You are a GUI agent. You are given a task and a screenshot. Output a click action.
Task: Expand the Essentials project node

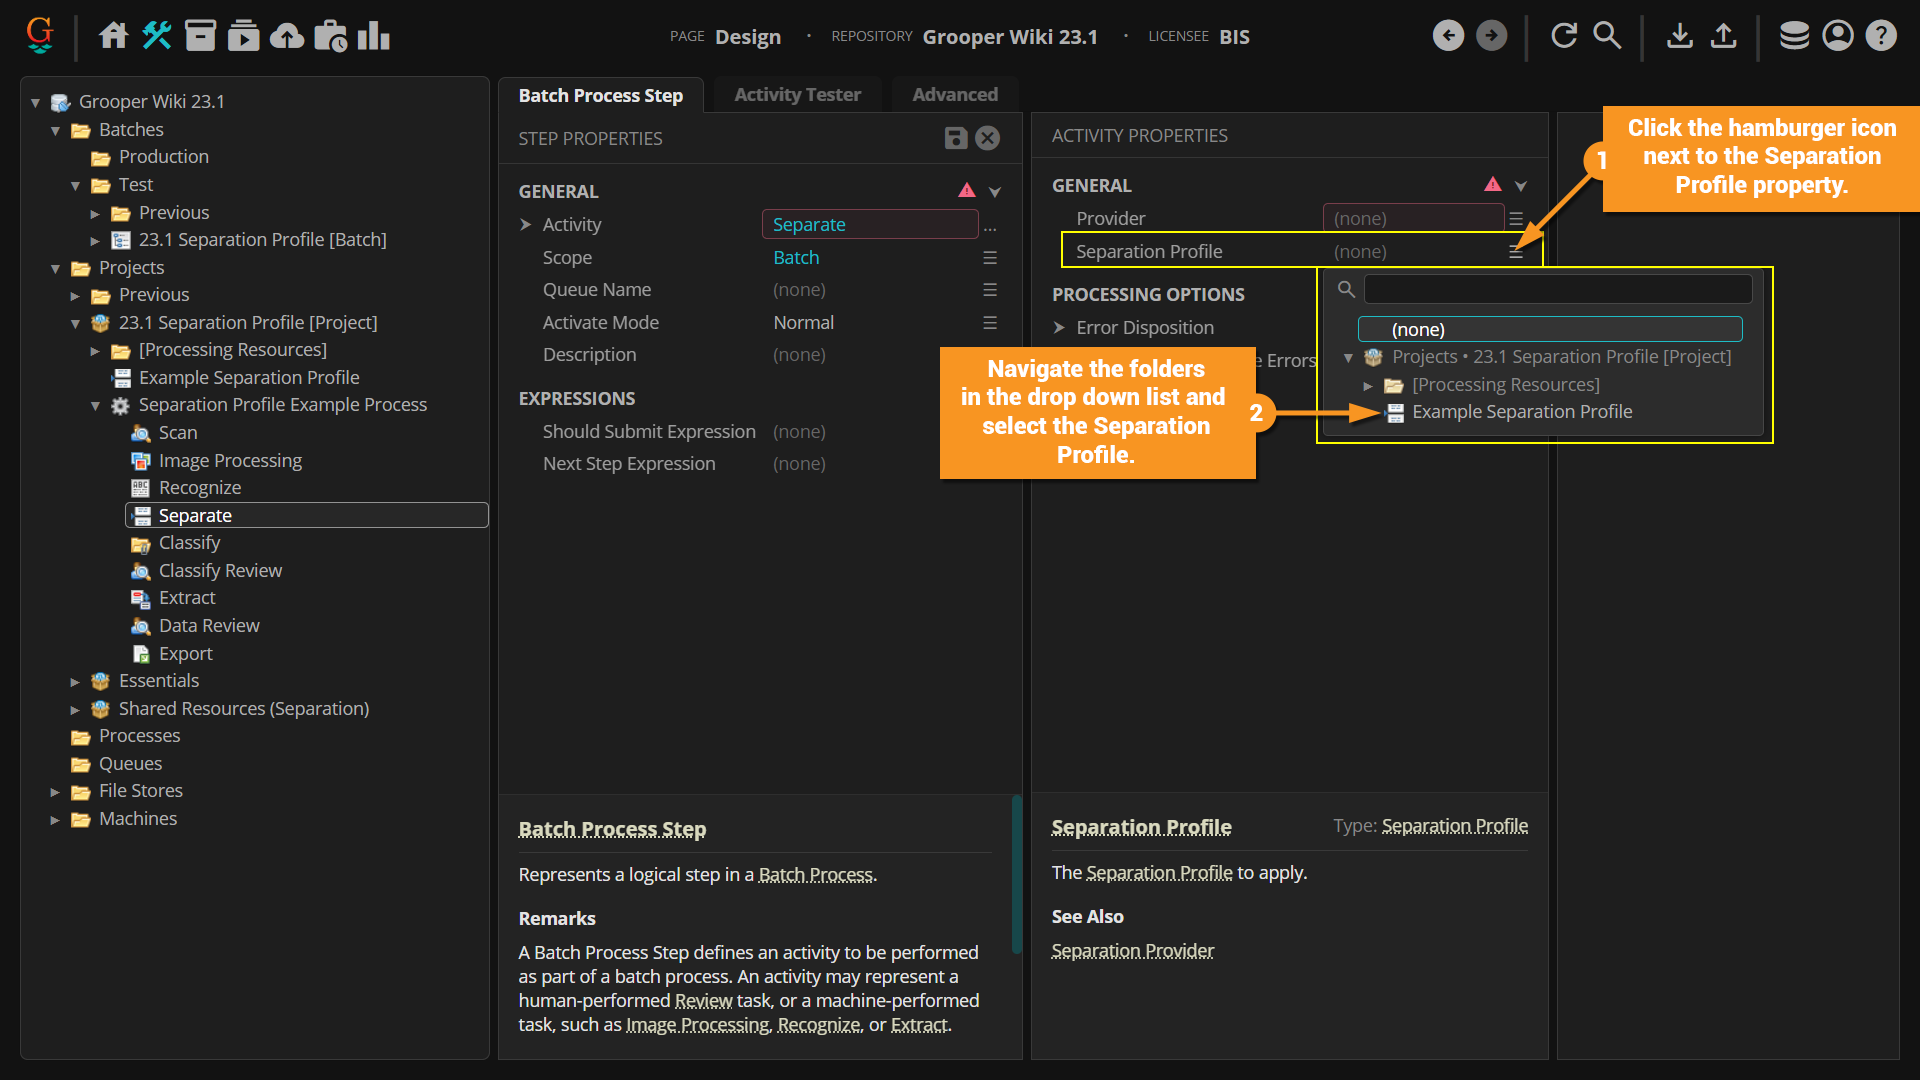point(75,682)
